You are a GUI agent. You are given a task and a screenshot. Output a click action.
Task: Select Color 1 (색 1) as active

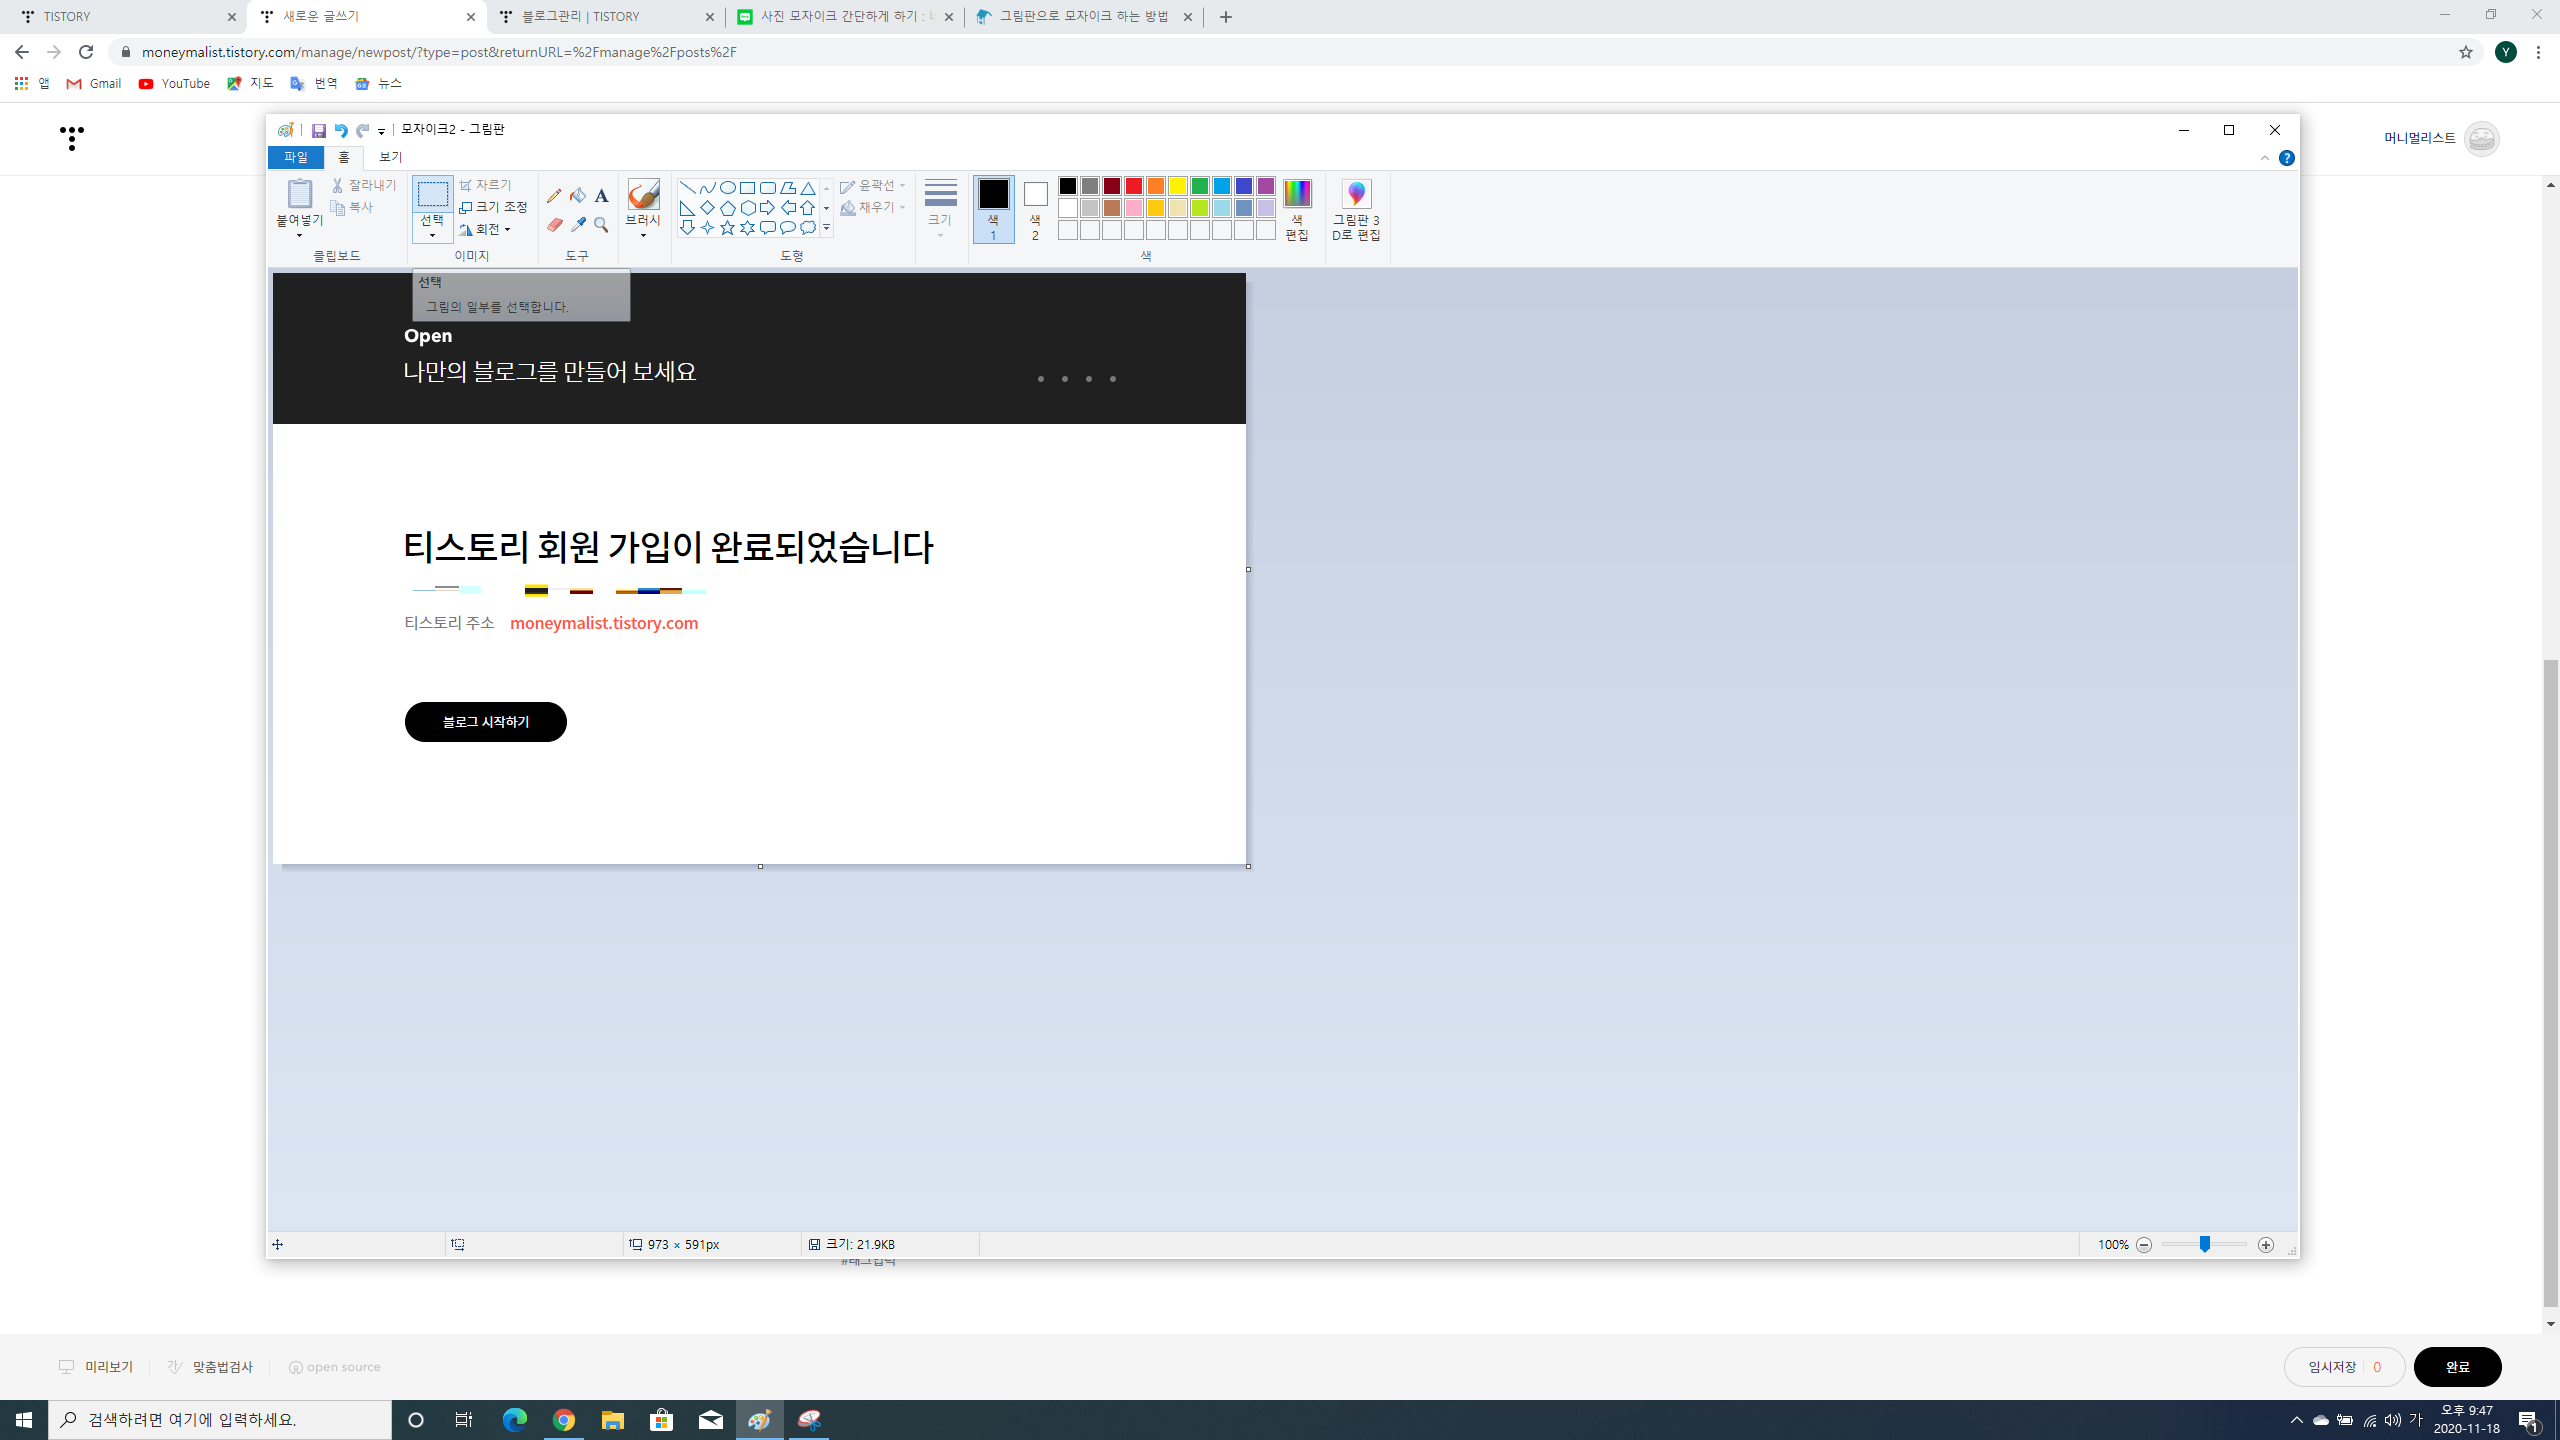[993, 209]
